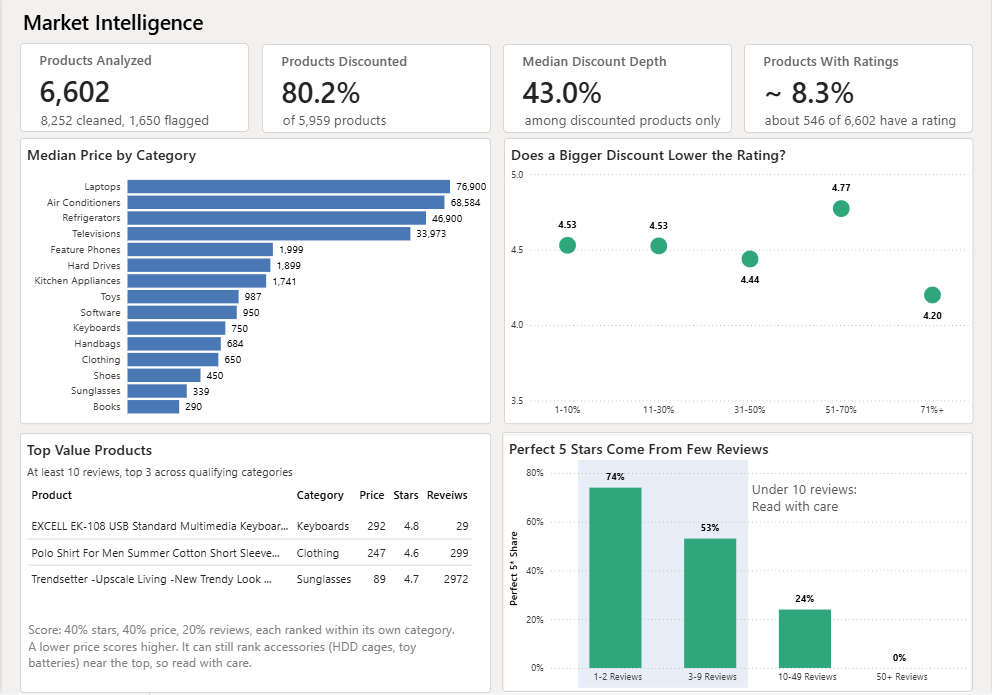Click the 24% bar for 10-49 Reviews

click(x=805, y=639)
